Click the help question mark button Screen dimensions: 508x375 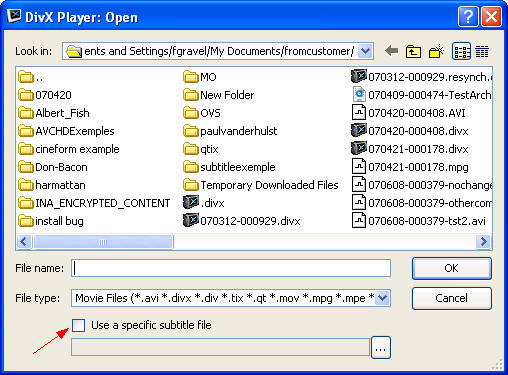[468, 16]
